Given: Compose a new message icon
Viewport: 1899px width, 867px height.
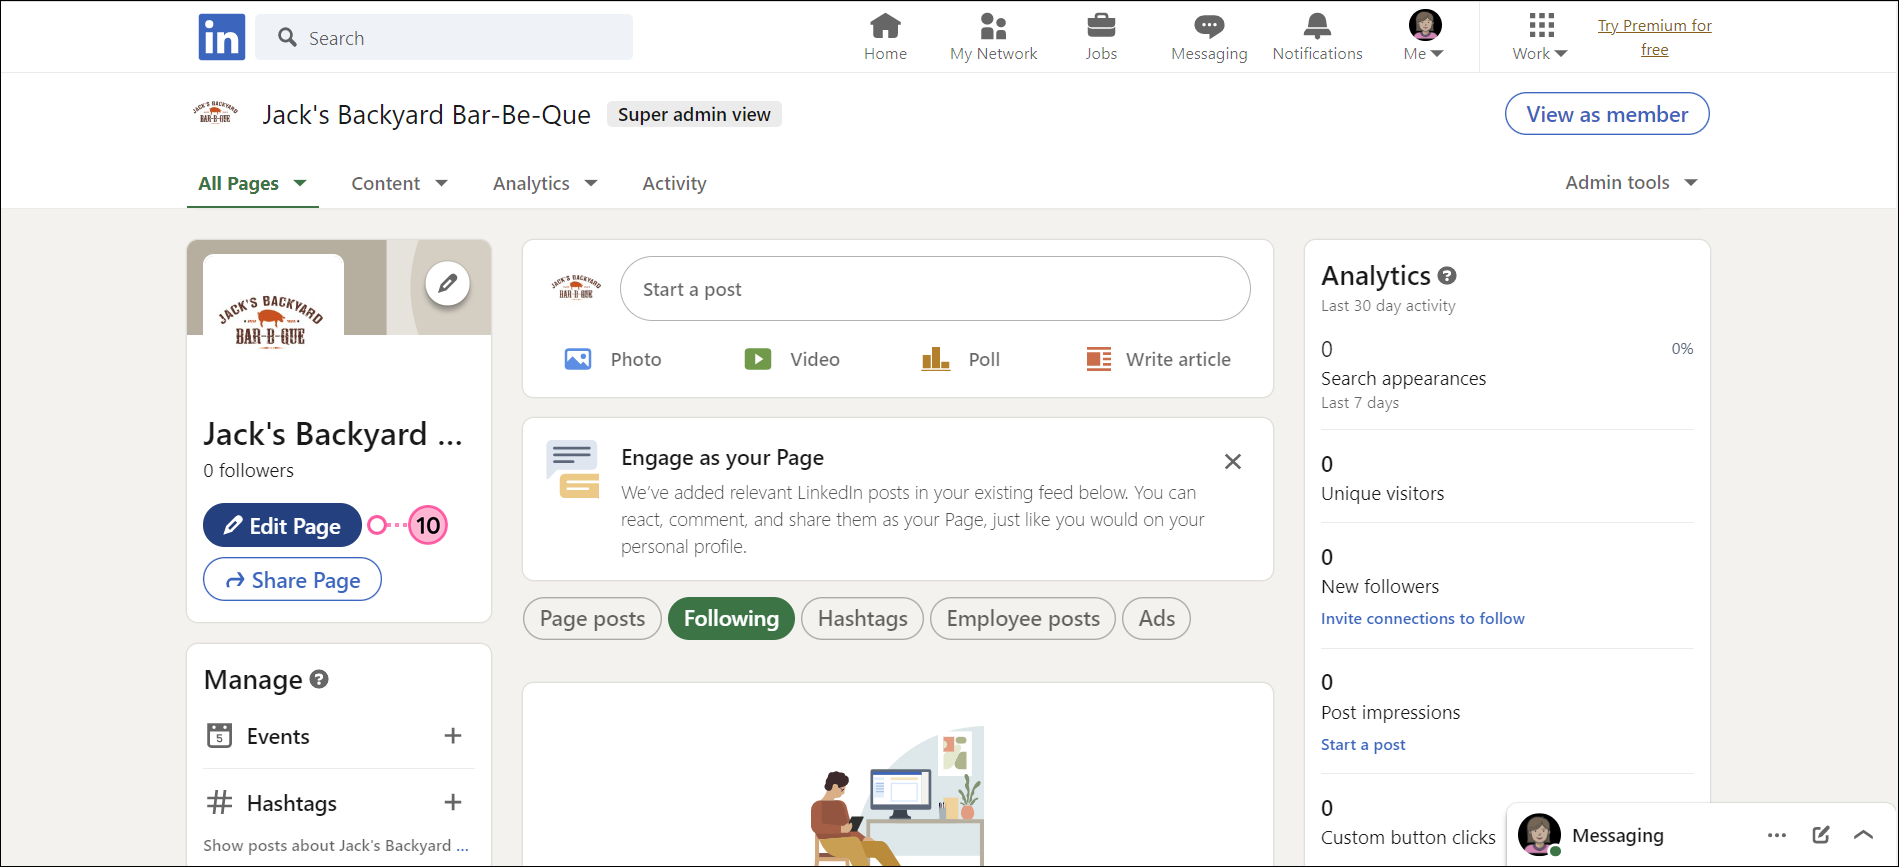Looking at the screenshot, I should tap(1821, 834).
